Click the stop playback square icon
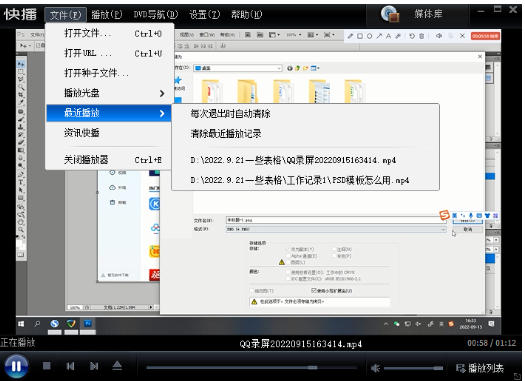The width and height of the screenshot is (525, 381). tap(47, 366)
